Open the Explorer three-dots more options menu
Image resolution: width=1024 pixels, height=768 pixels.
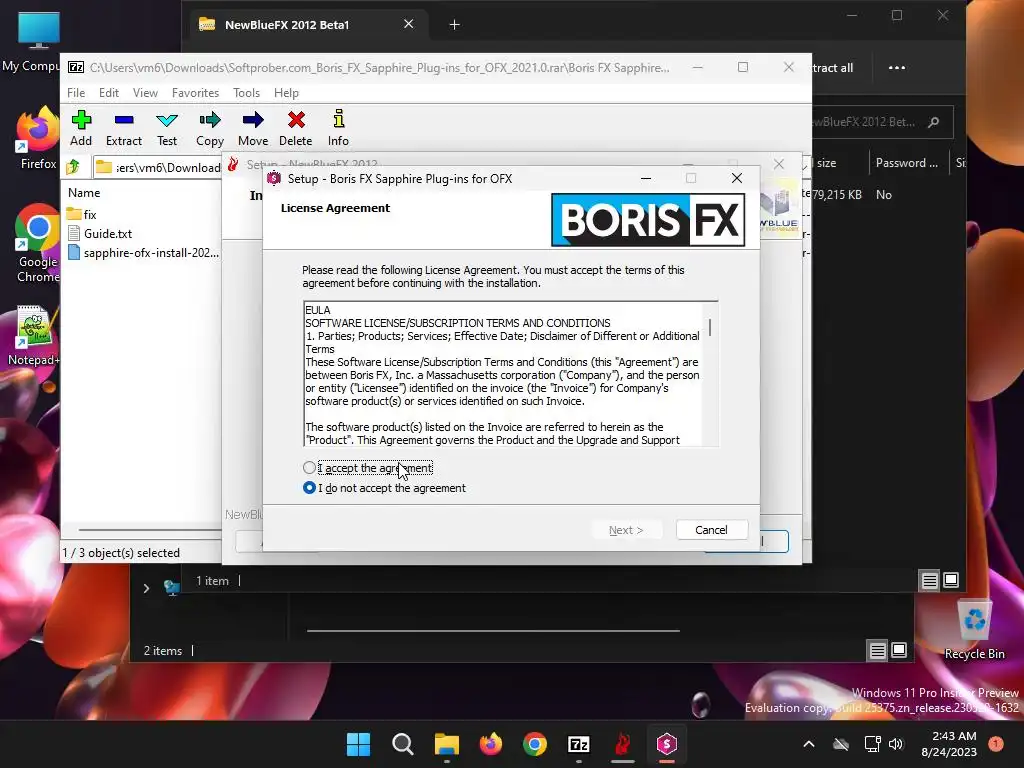[x=897, y=67]
